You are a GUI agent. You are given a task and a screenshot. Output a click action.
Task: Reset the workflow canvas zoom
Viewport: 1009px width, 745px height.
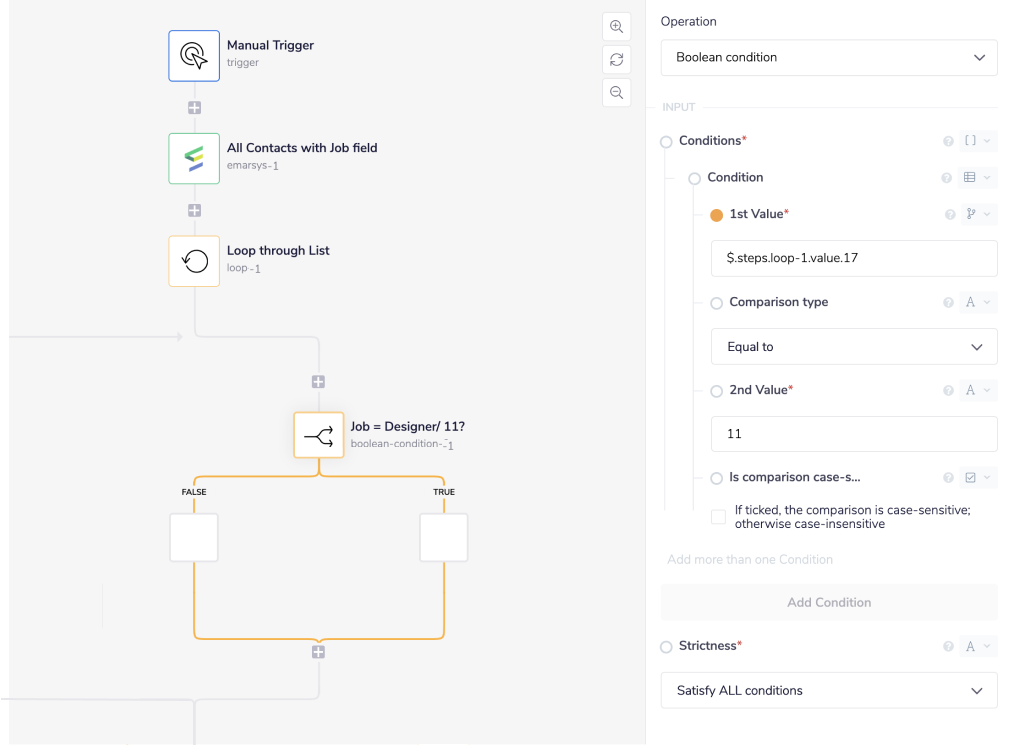click(x=617, y=60)
